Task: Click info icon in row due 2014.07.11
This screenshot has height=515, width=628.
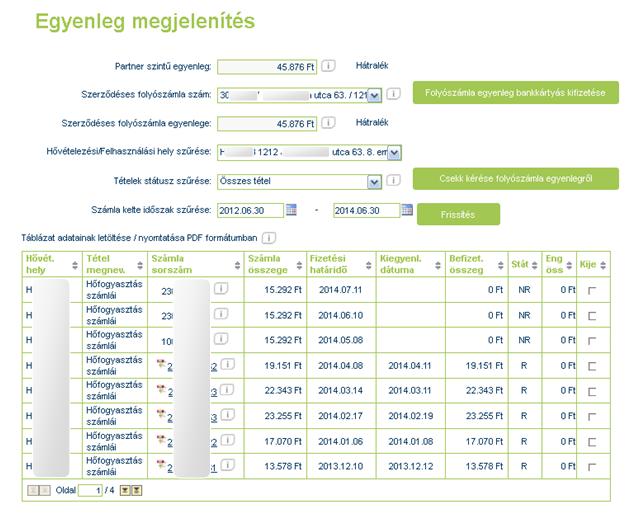Action: (221, 288)
